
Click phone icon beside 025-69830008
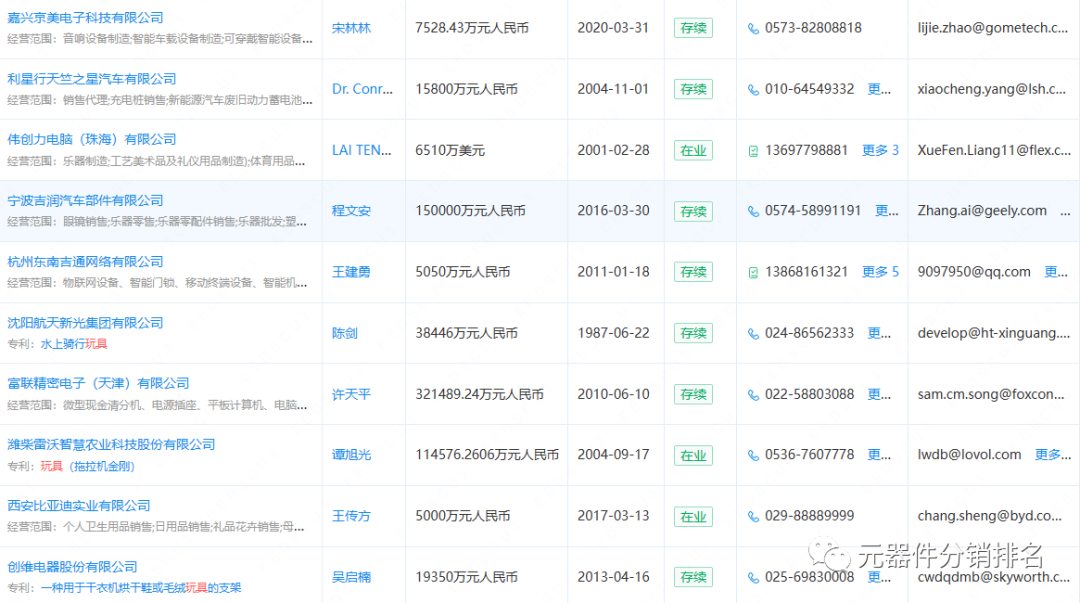(754, 578)
